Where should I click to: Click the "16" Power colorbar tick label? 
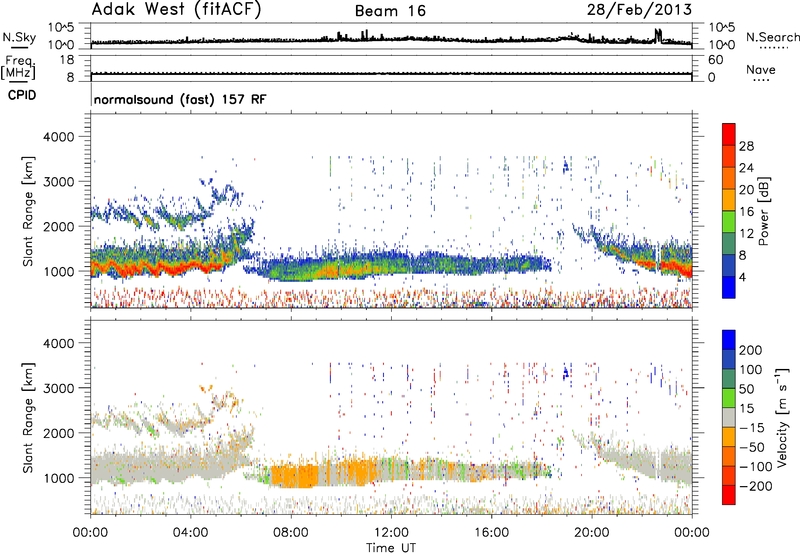click(746, 212)
